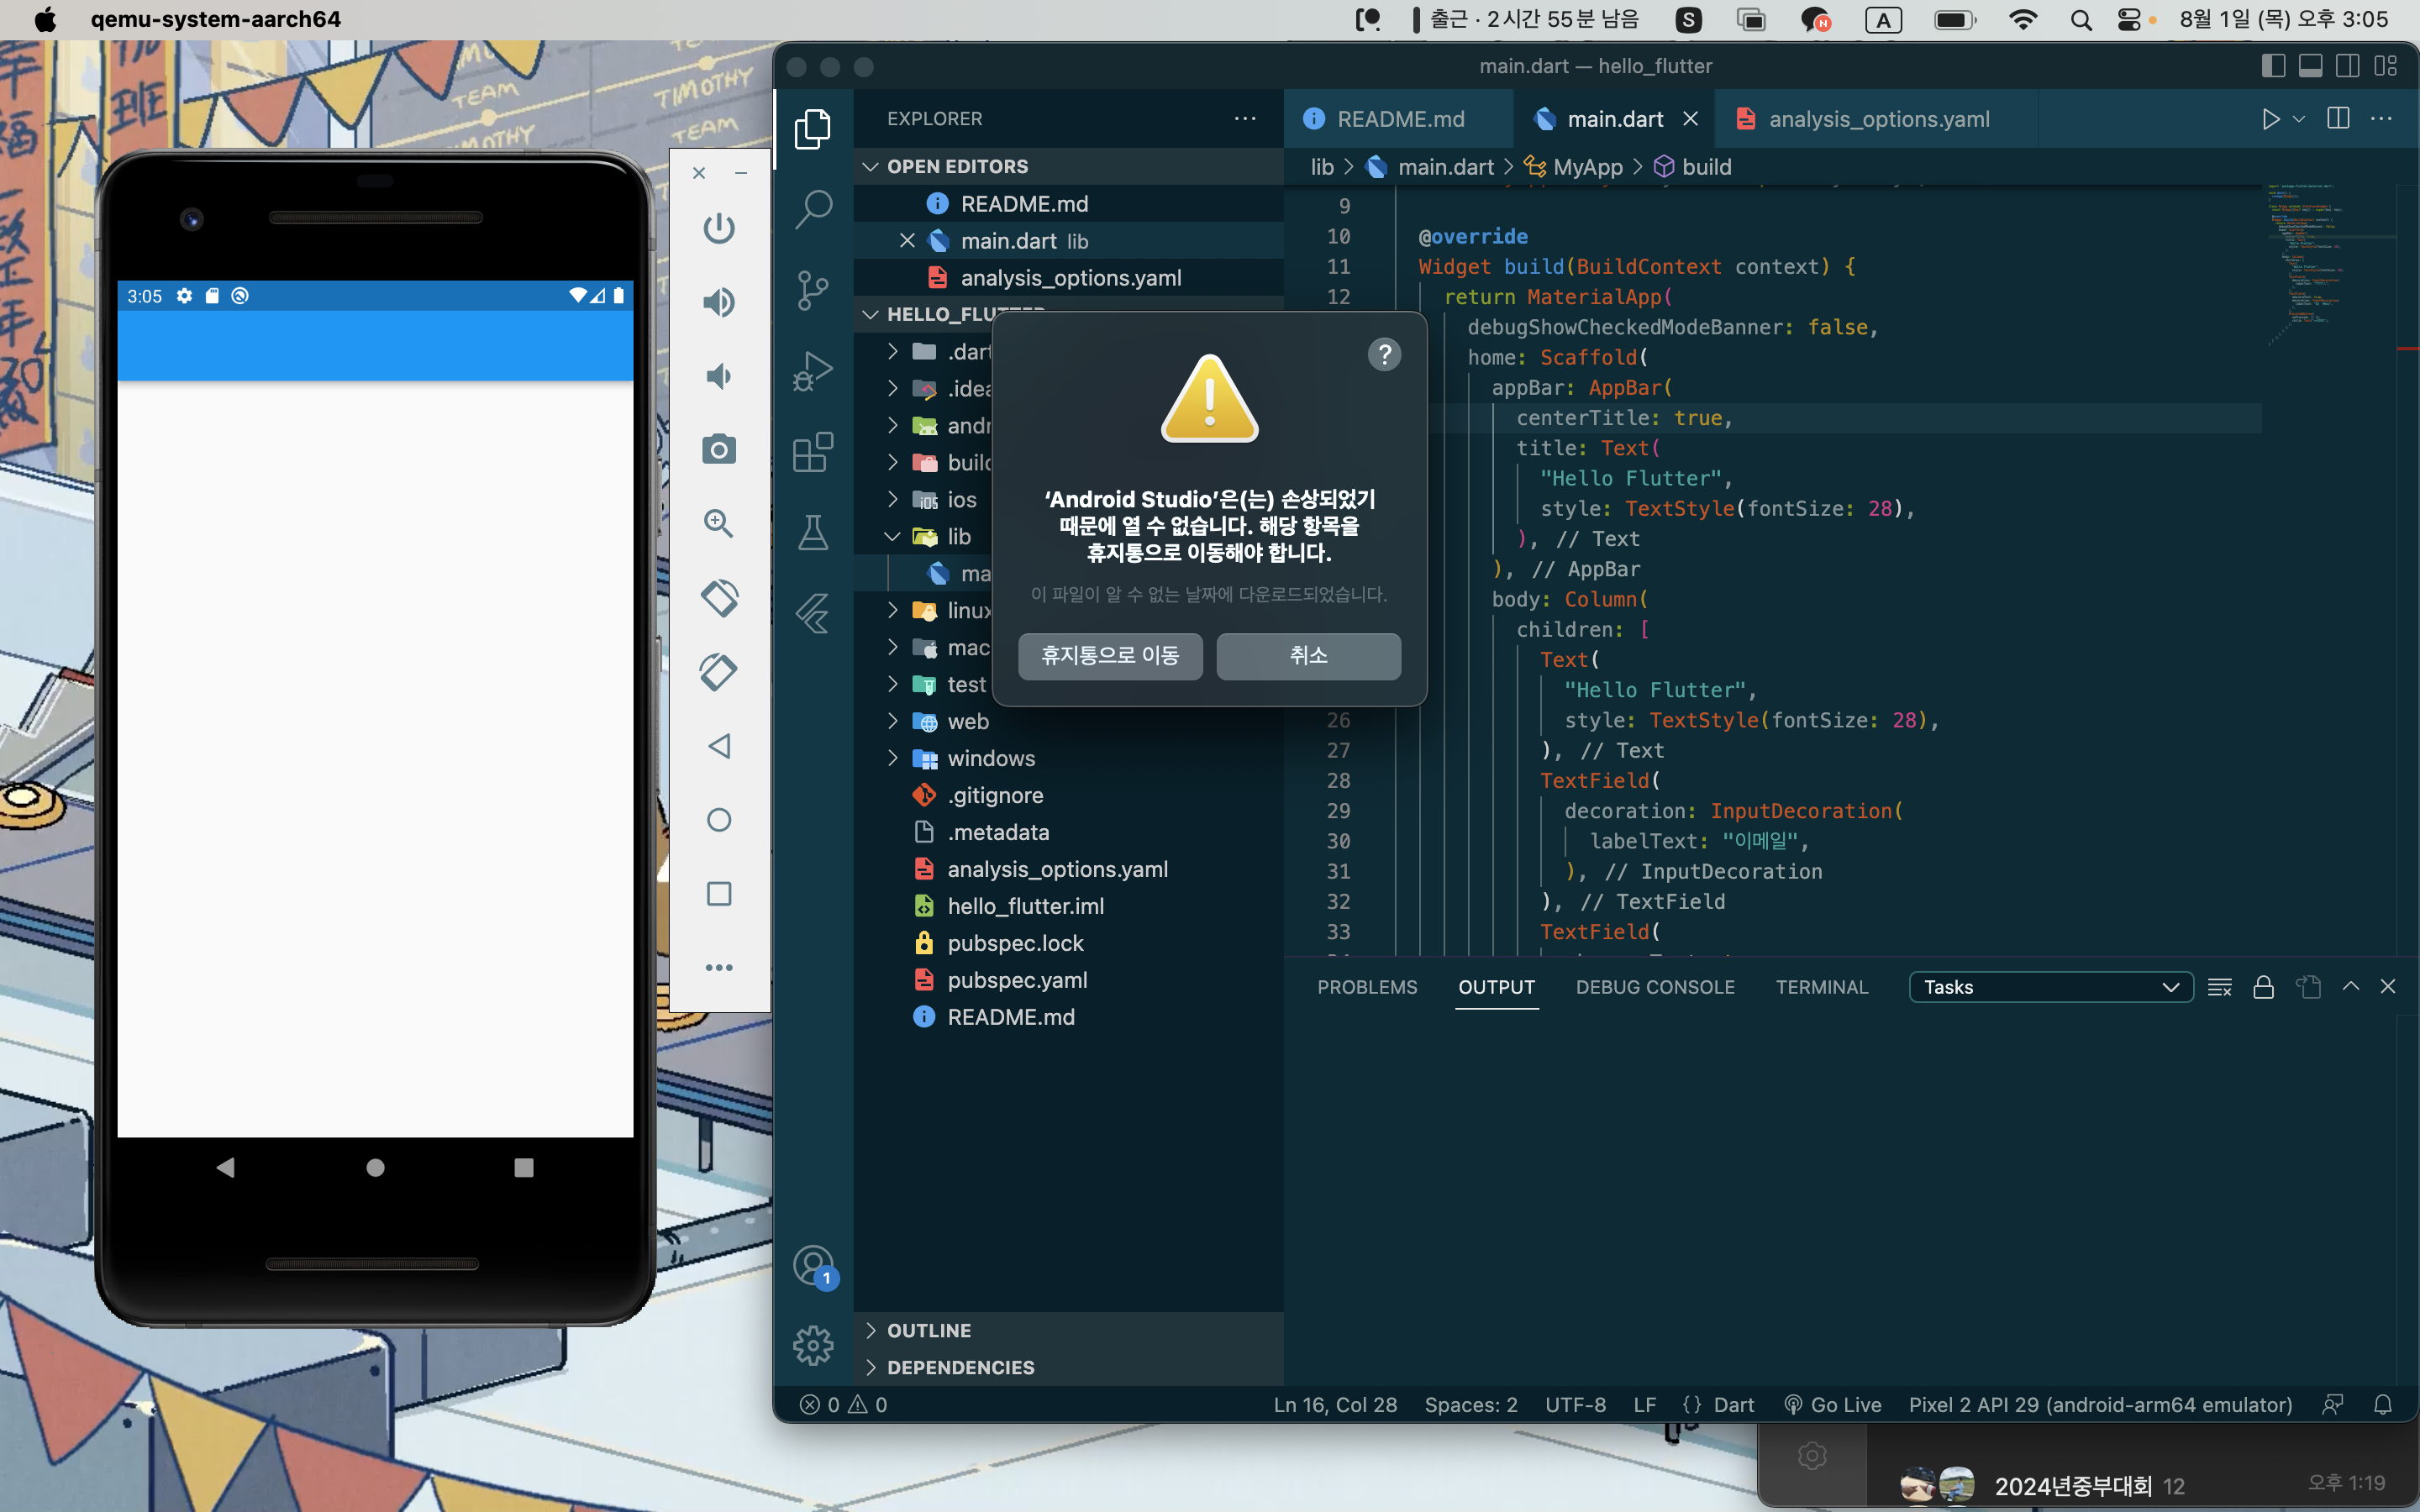
Task: Click the Pixel 2 API 29 device selector
Action: click(2100, 1405)
